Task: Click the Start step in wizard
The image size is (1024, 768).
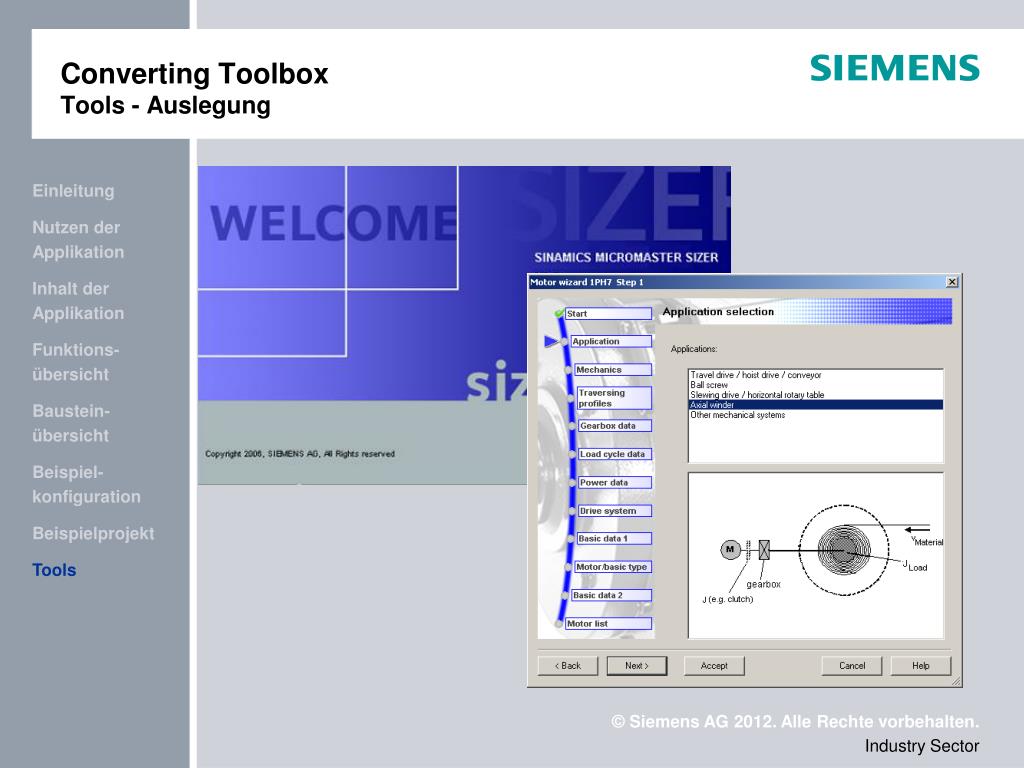Action: (608, 313)
